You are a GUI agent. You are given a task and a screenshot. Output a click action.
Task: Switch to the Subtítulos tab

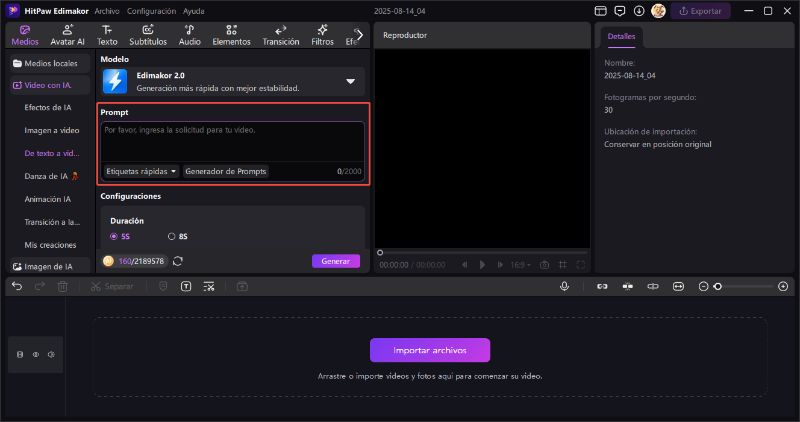(x=148, y=36)
